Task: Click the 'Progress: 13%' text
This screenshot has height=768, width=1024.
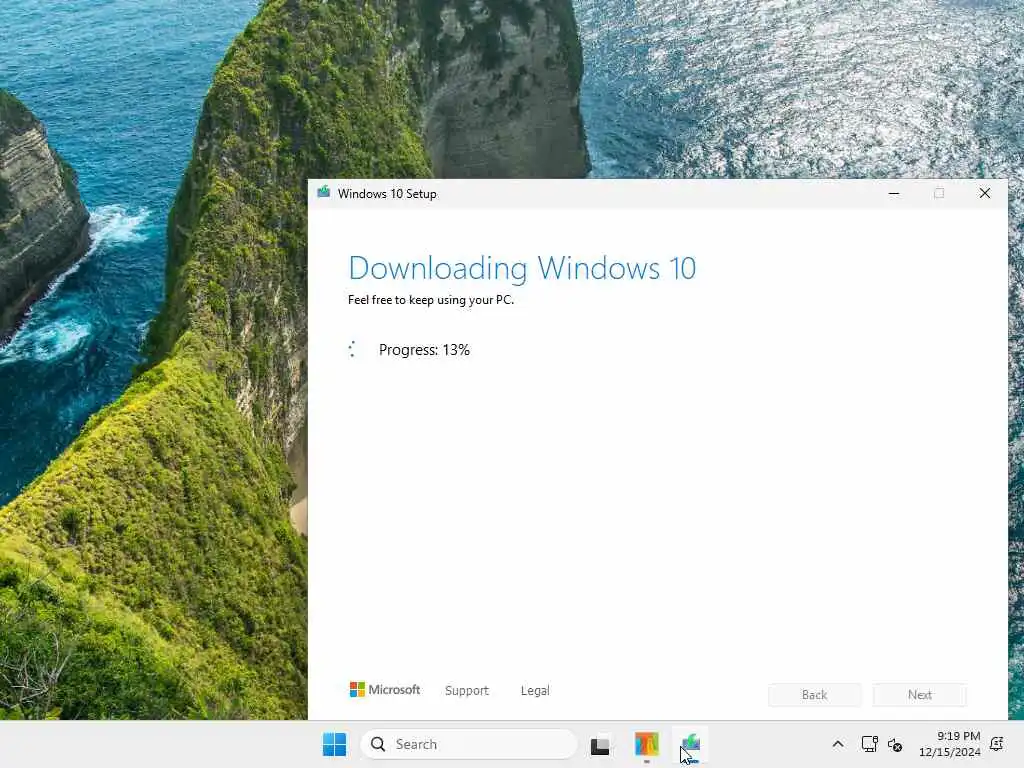Action: click(424, 350)
